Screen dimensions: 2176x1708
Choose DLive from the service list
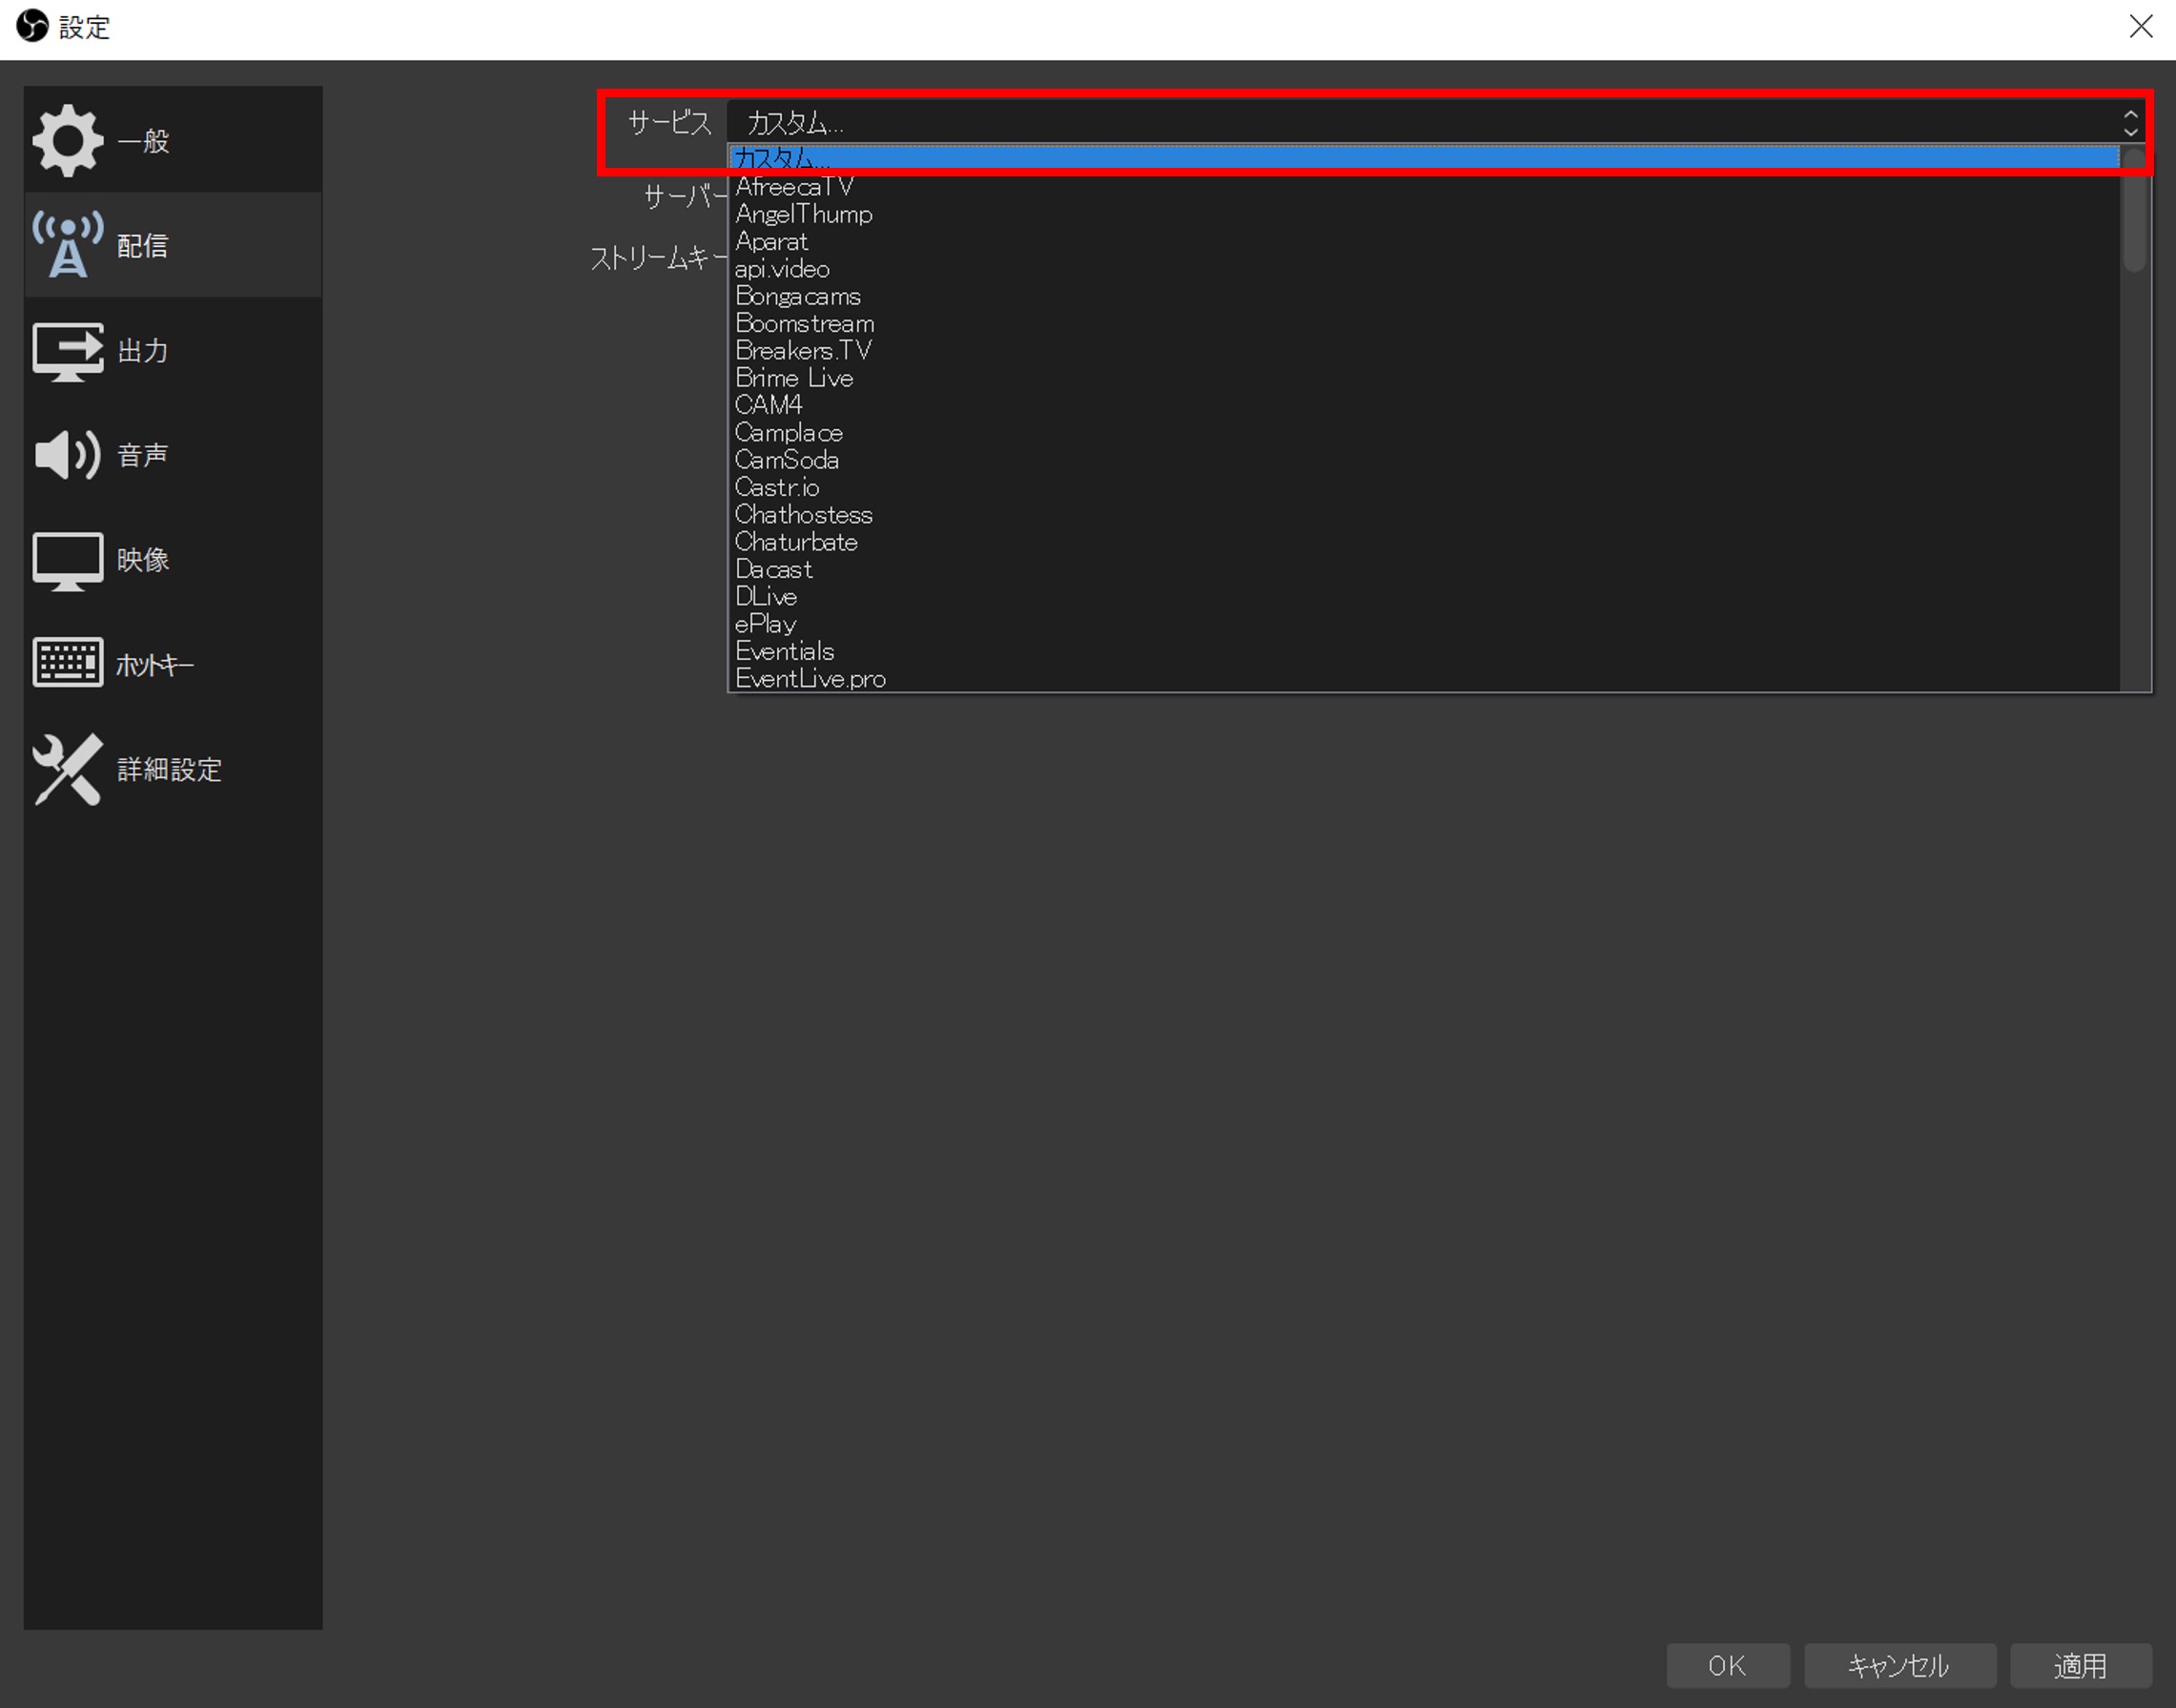click(x=1424, y=596)
